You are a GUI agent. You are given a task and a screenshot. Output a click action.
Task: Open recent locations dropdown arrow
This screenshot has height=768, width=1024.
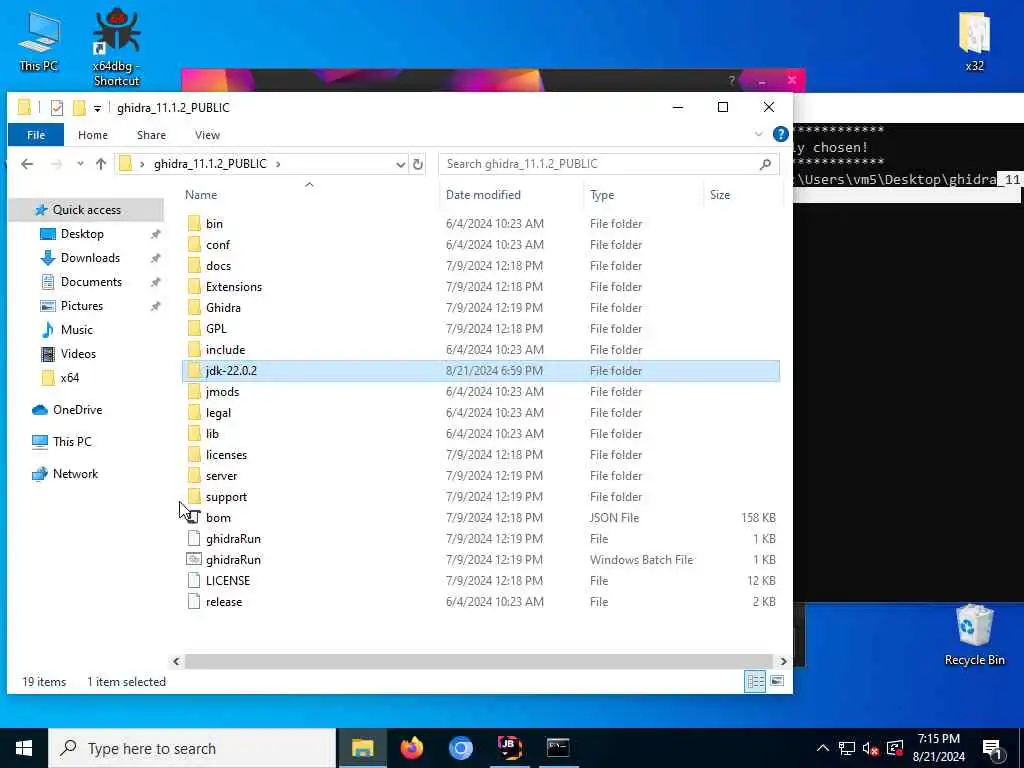coord(80,164)
